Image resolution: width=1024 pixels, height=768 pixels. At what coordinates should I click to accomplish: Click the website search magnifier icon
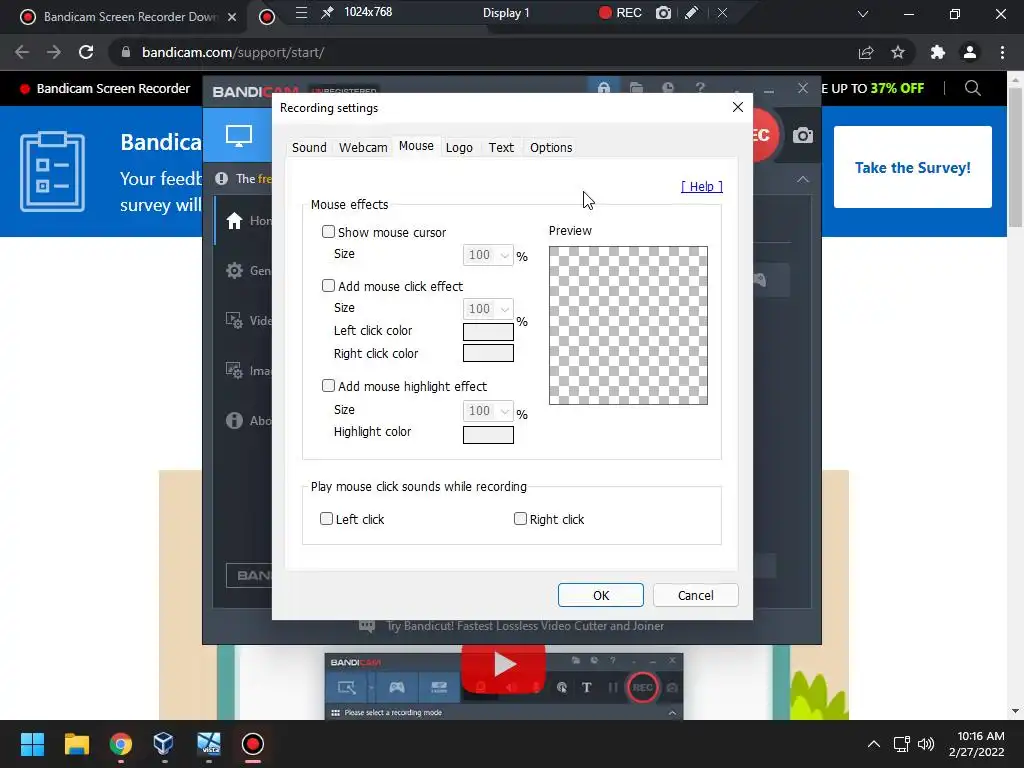coord(972,88)
